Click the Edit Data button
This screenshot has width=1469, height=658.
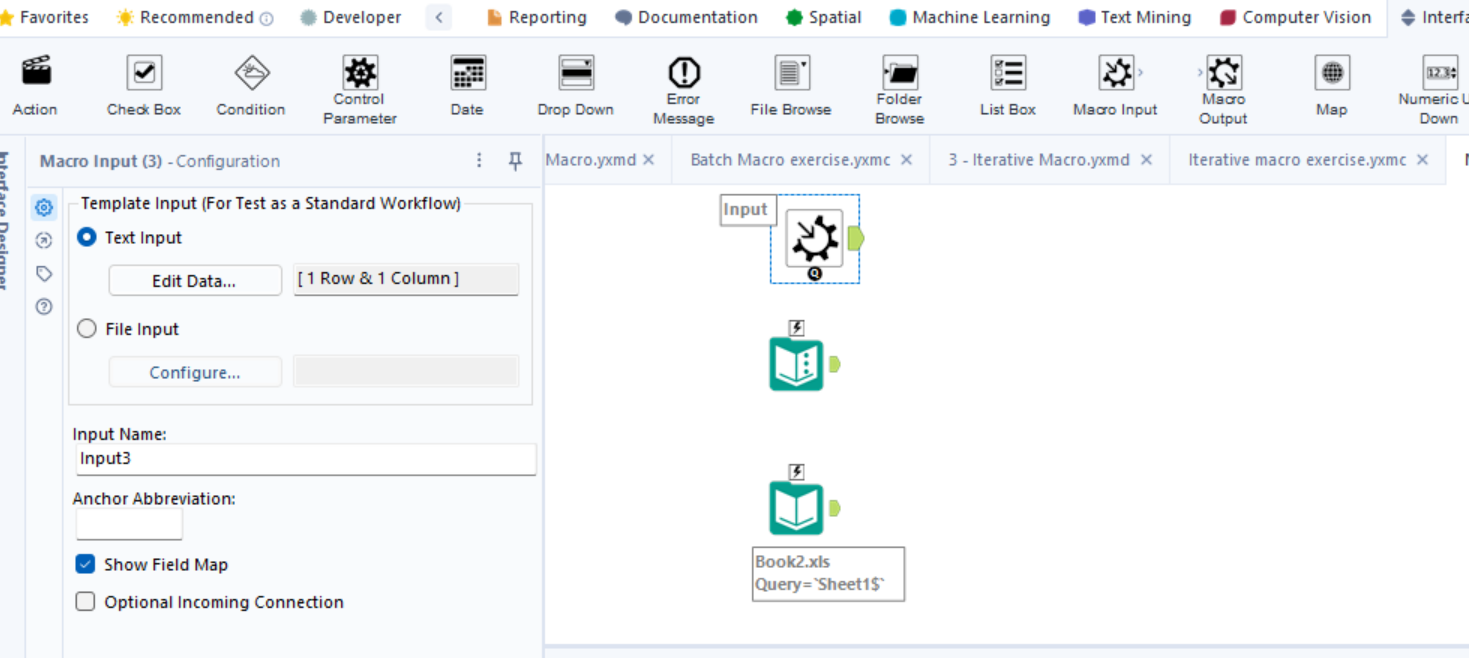click(x=195, y=281)
